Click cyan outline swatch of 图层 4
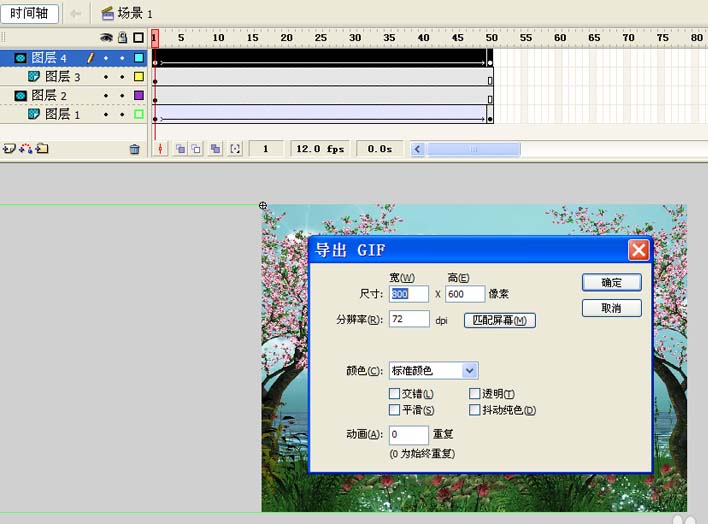This screenshot has width=708, height=524. (139, 58)
